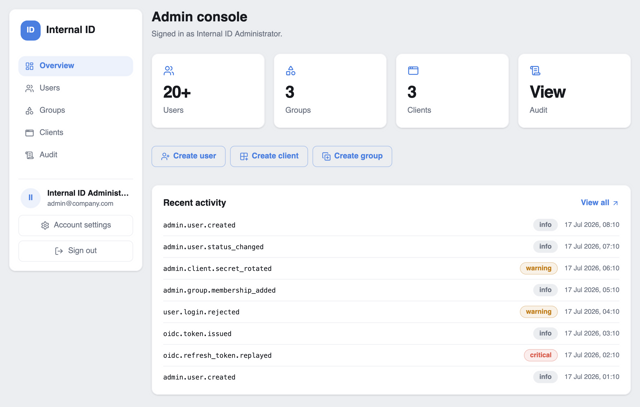
Task: Click the Sign out arrow icon
Action: tap(59, 251)
